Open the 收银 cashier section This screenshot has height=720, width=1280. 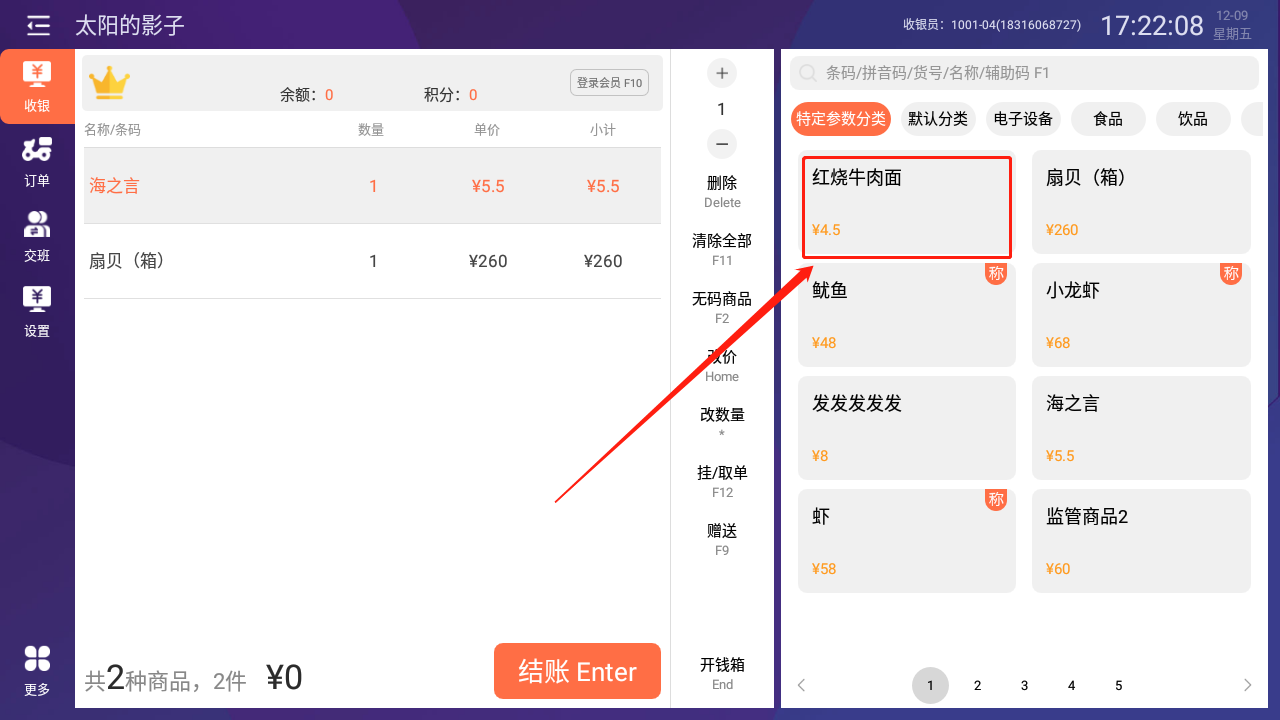(x=37, y=87)
